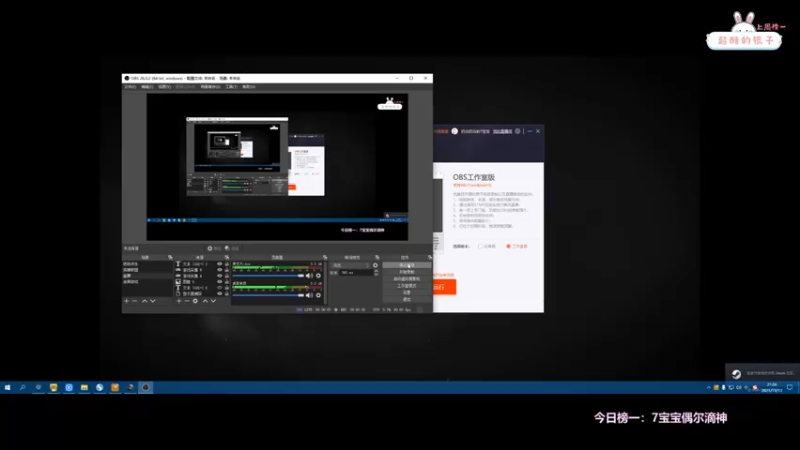
Task: Open source properties gear in sources toolbar
Action: click(x=195, y=301)
